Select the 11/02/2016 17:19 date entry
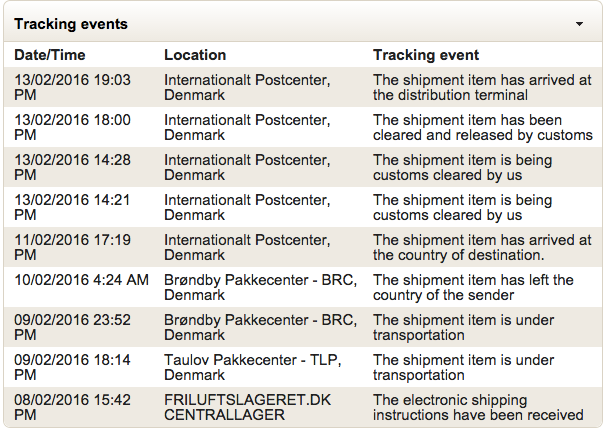 tap(72, 247)
